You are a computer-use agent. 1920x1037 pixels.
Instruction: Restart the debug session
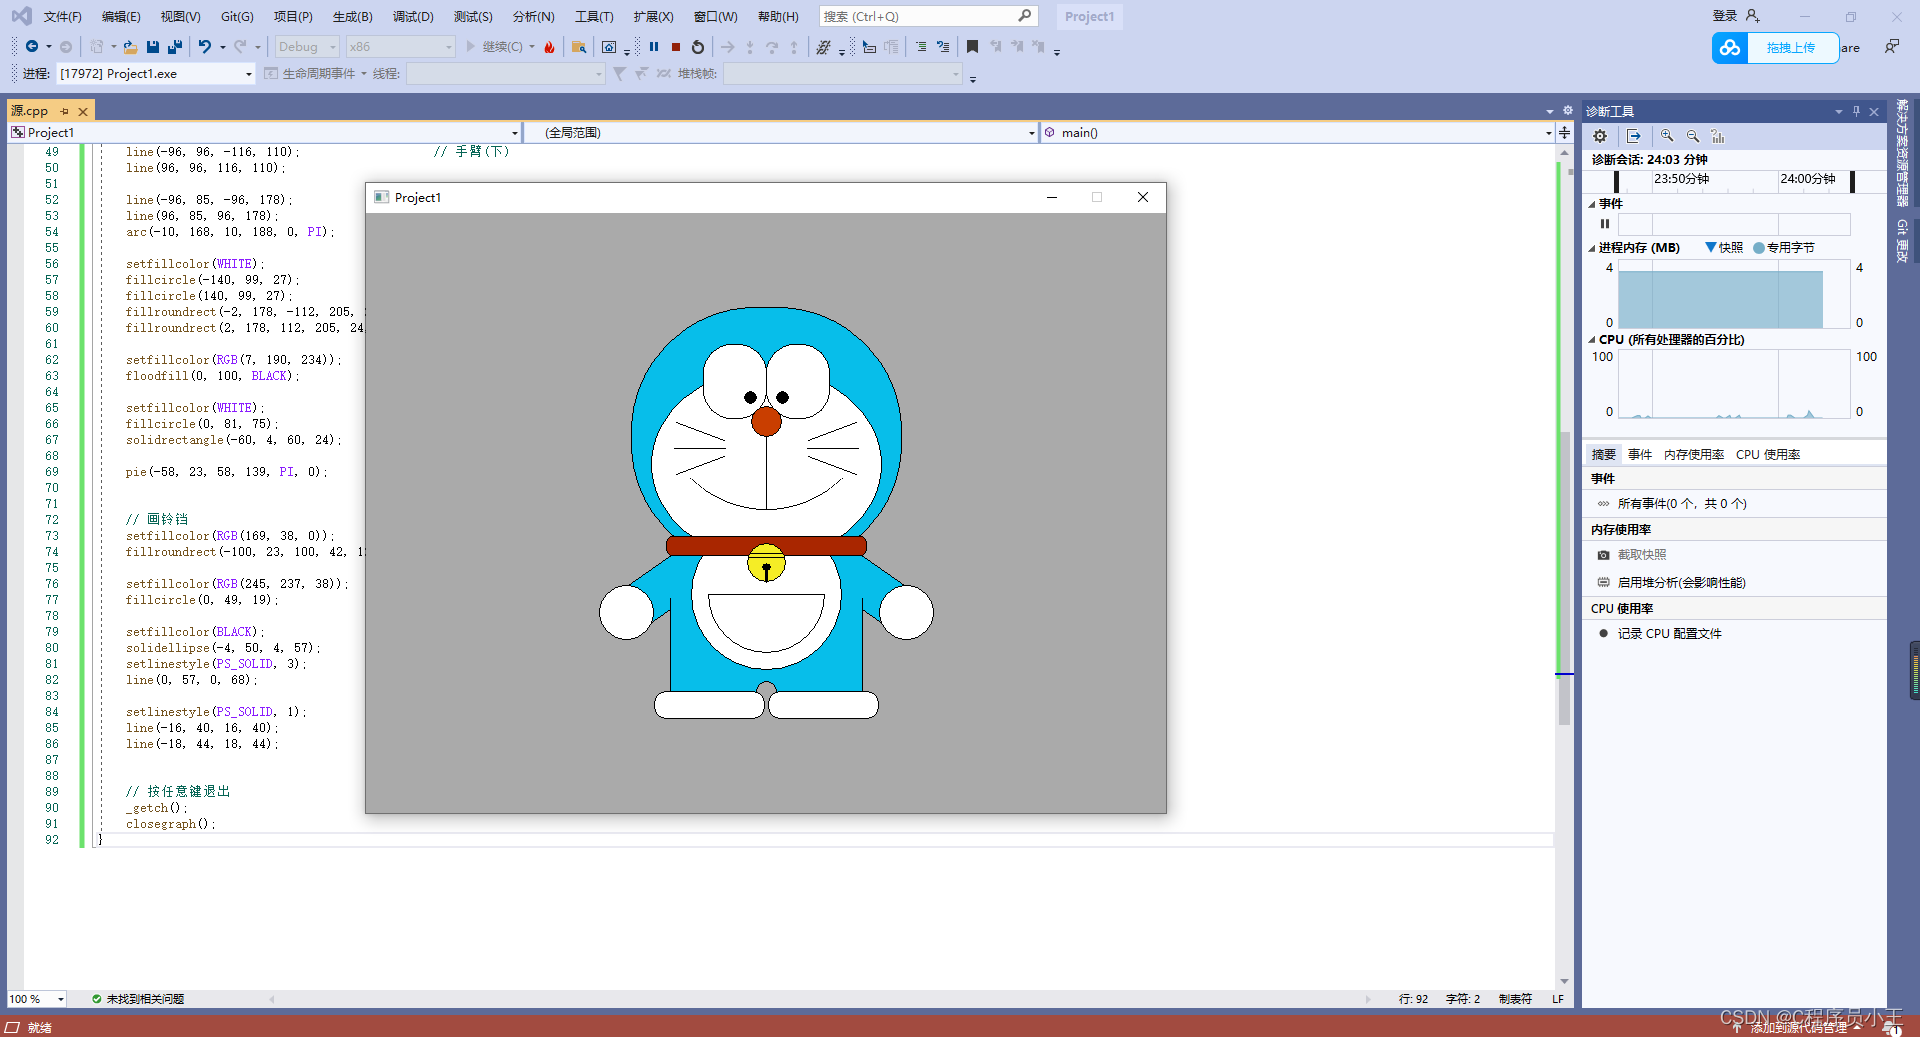(698, 46)
